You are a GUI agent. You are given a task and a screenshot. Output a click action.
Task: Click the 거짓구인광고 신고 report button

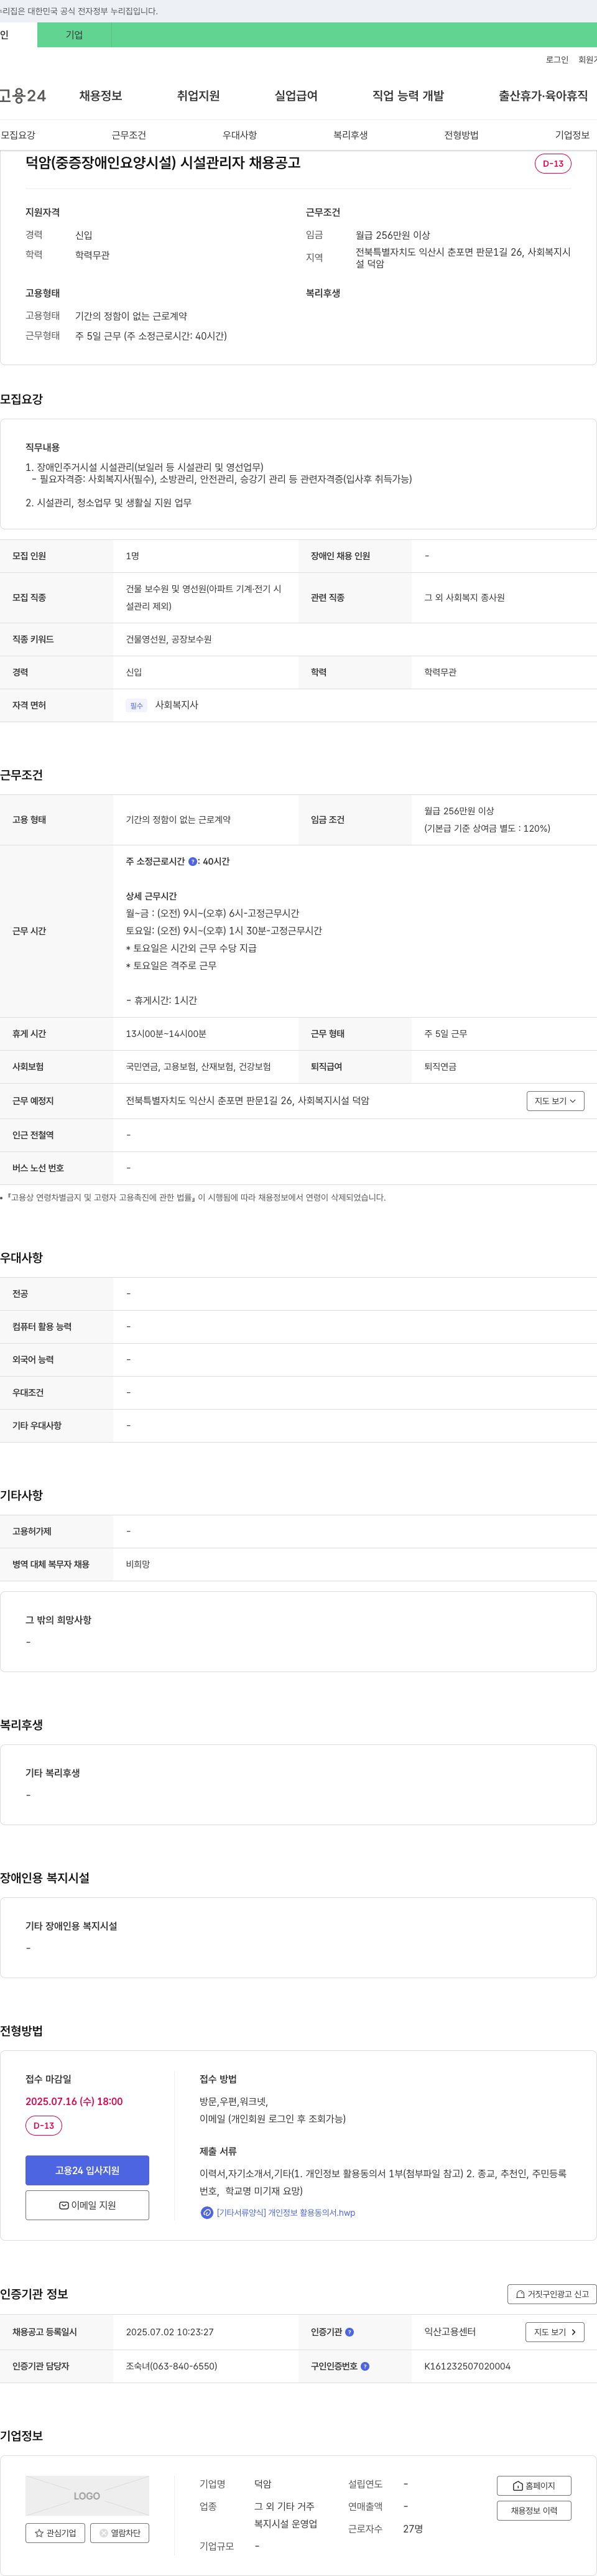pos(552,2294)
